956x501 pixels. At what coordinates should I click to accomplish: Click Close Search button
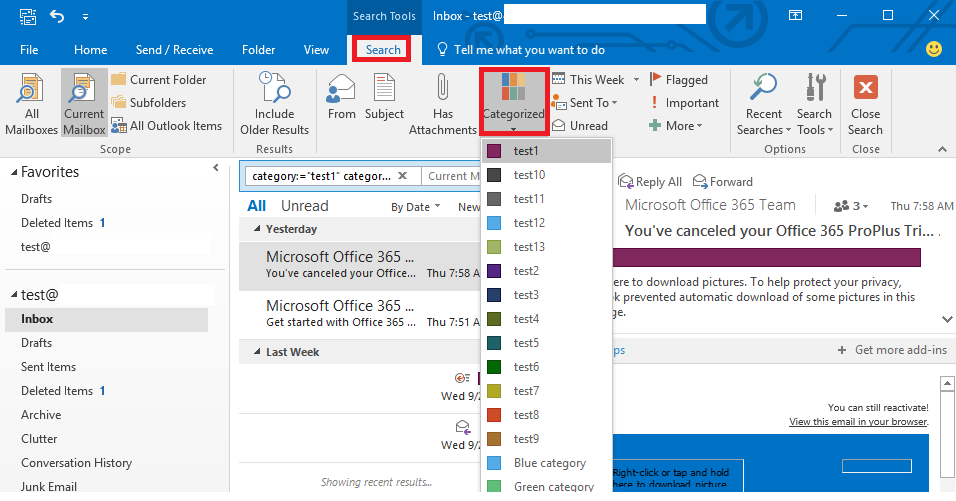865,102
